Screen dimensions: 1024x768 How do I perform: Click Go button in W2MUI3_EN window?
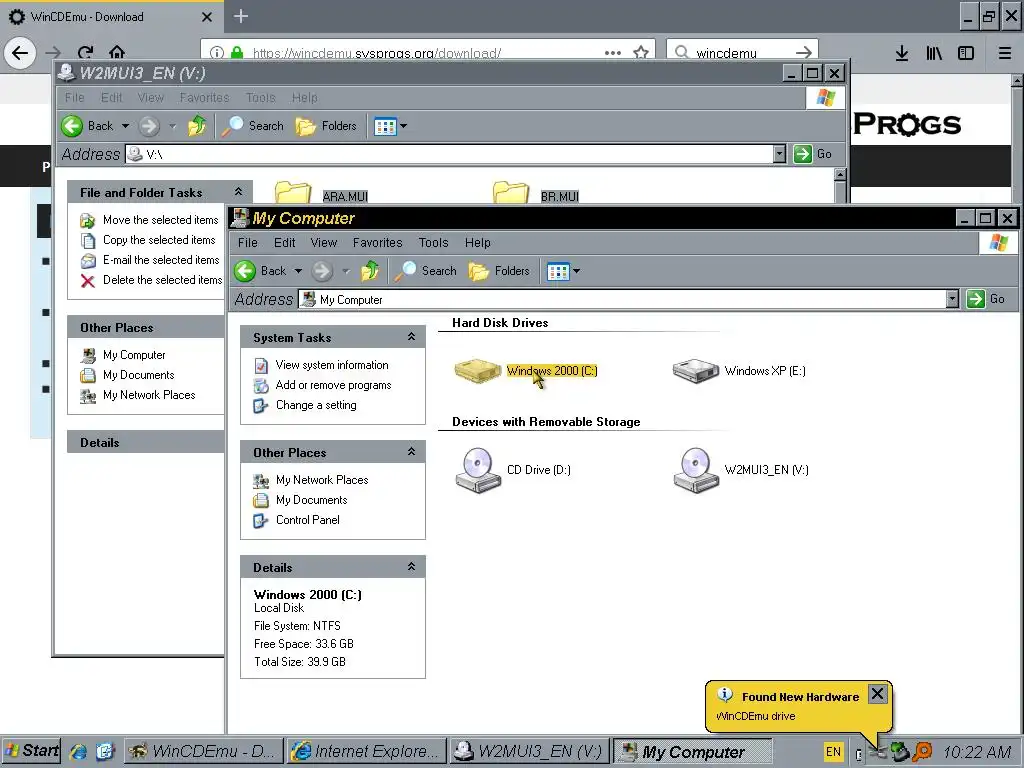coord(813,154)
